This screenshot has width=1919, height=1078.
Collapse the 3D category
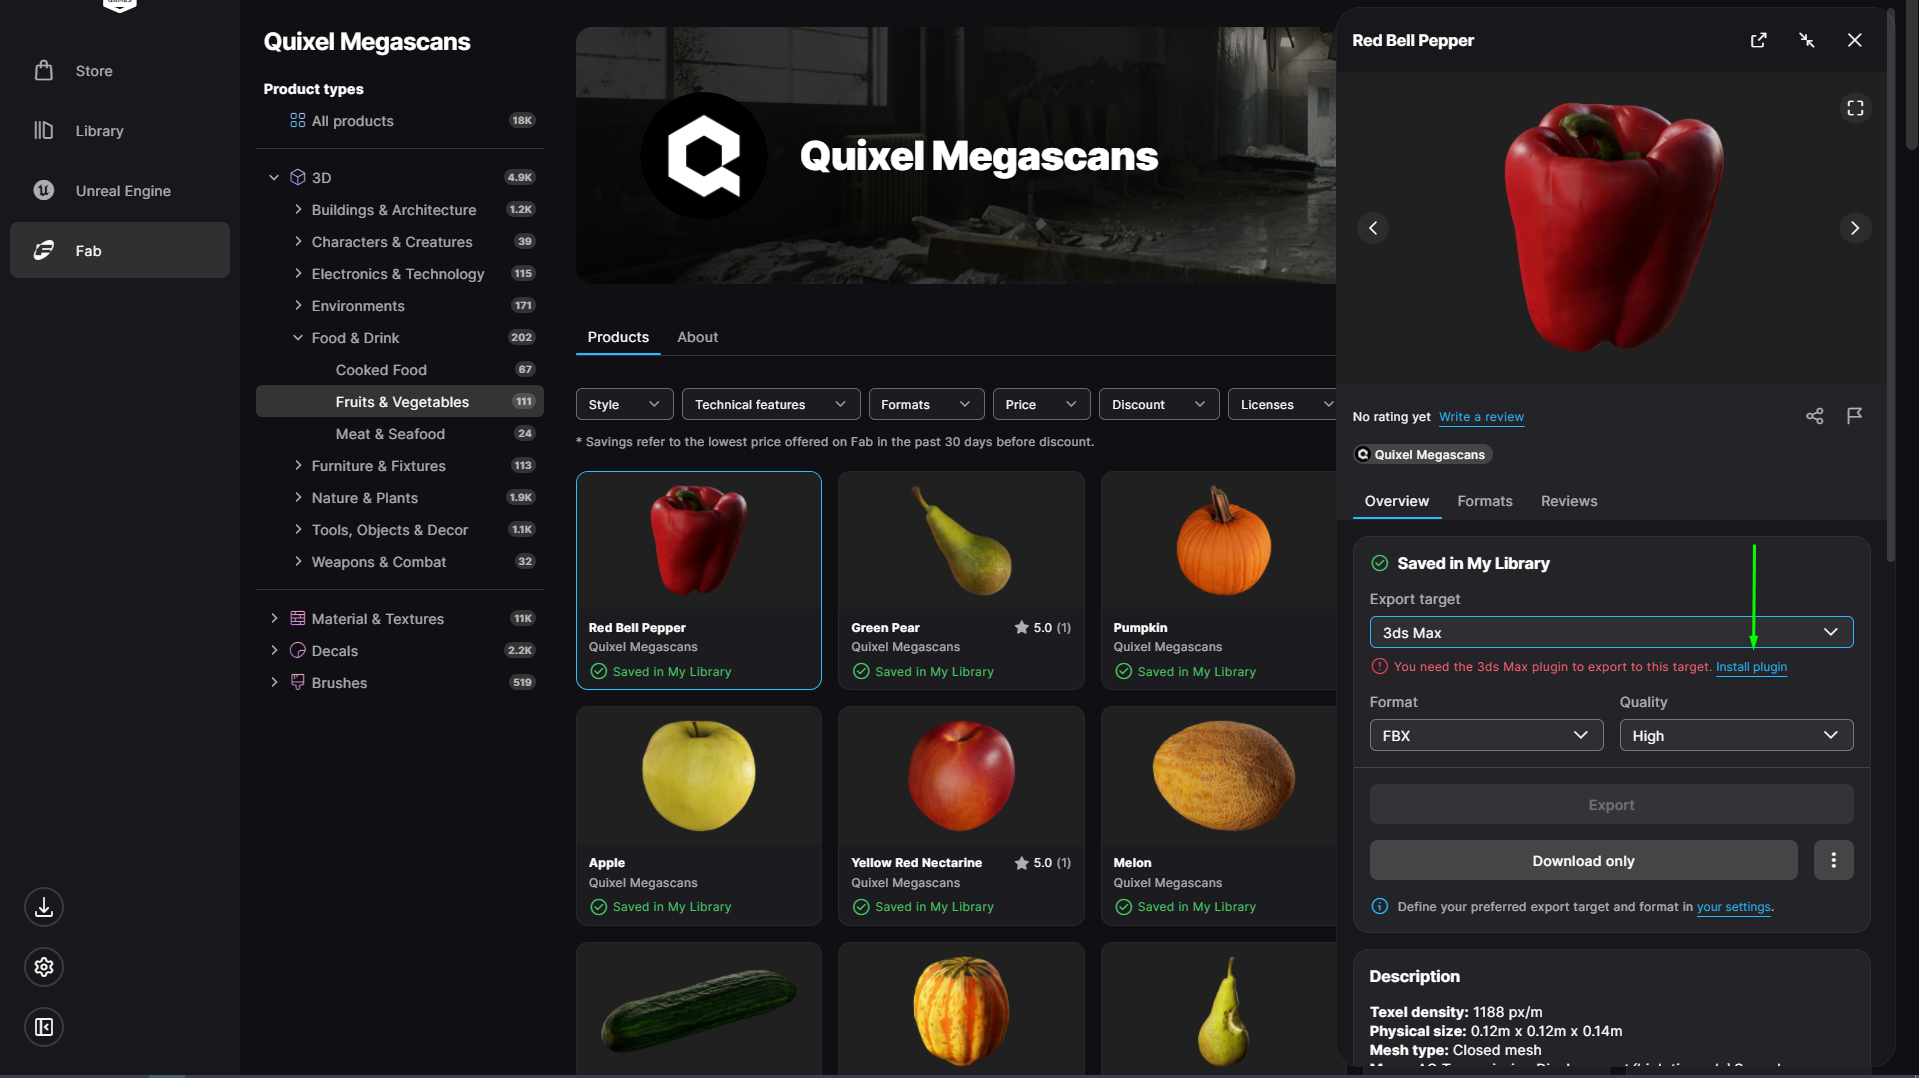(x=274, y=178)
